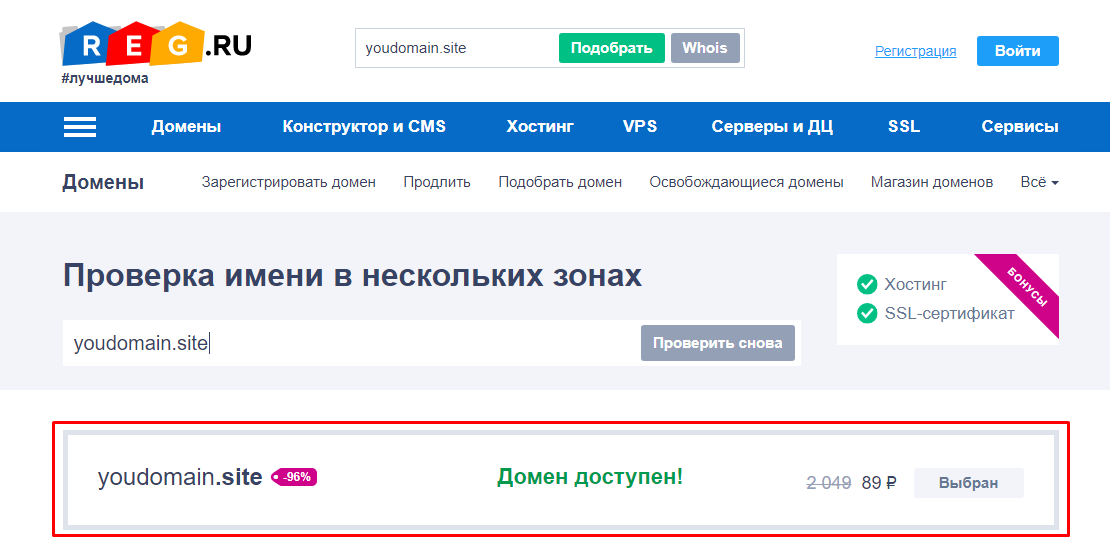Image resolution: width=1110 pixels, height=546 pixels.
Task: Expand the Всё dropdown in submenu
Action: (x=1039, y=182)
